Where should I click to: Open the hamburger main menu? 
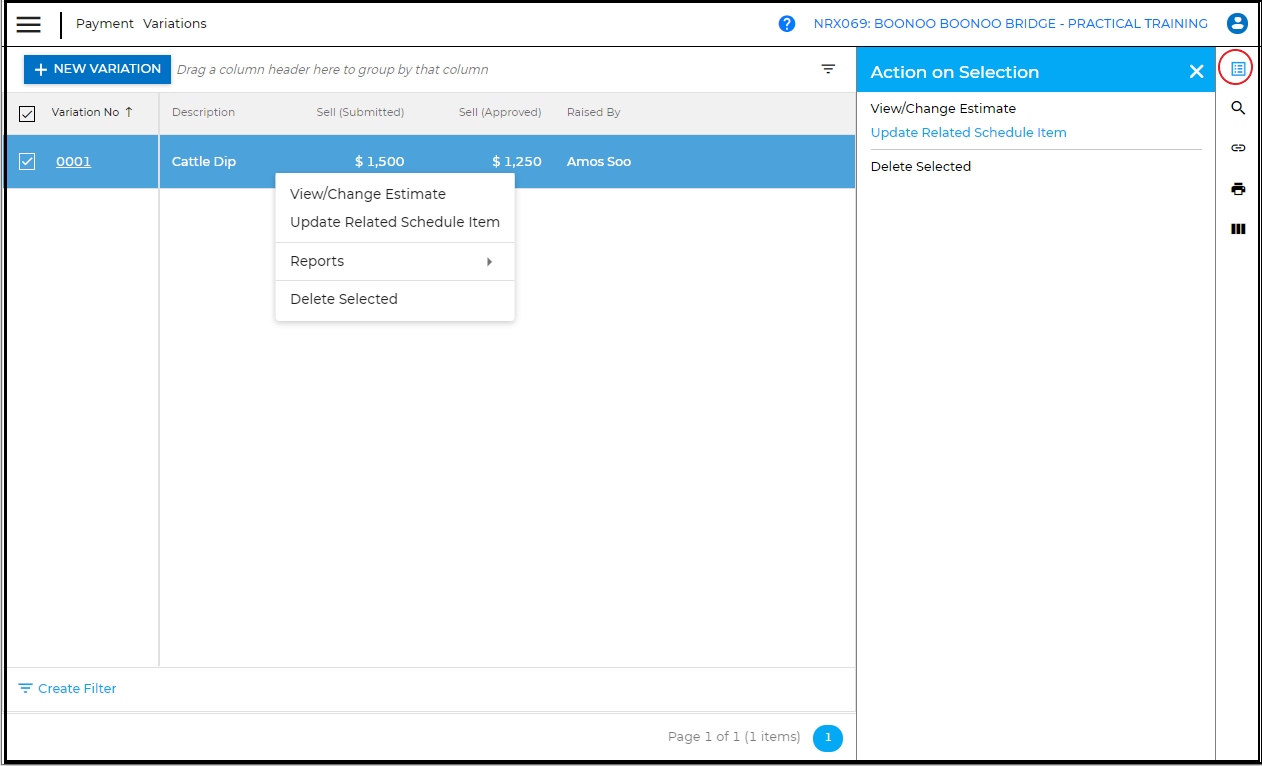coord(29,24)
